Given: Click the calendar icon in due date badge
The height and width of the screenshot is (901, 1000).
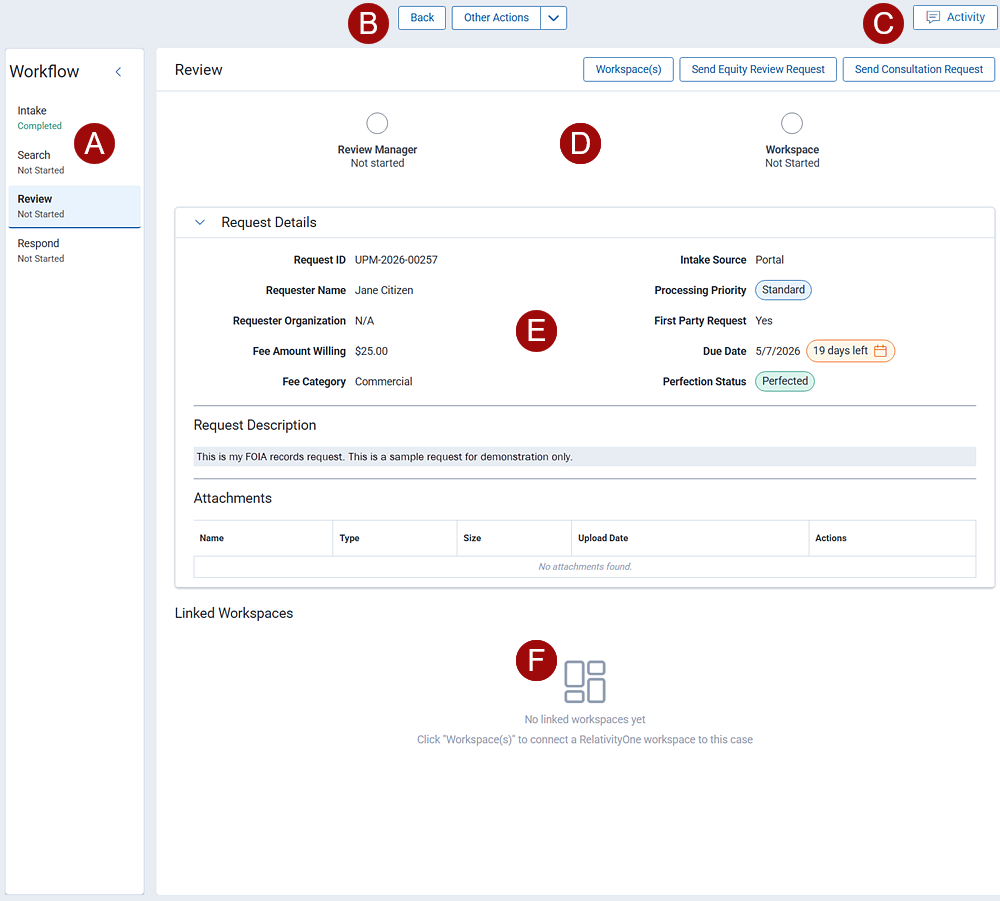Looking at the screenshot, I should (880, 351).
